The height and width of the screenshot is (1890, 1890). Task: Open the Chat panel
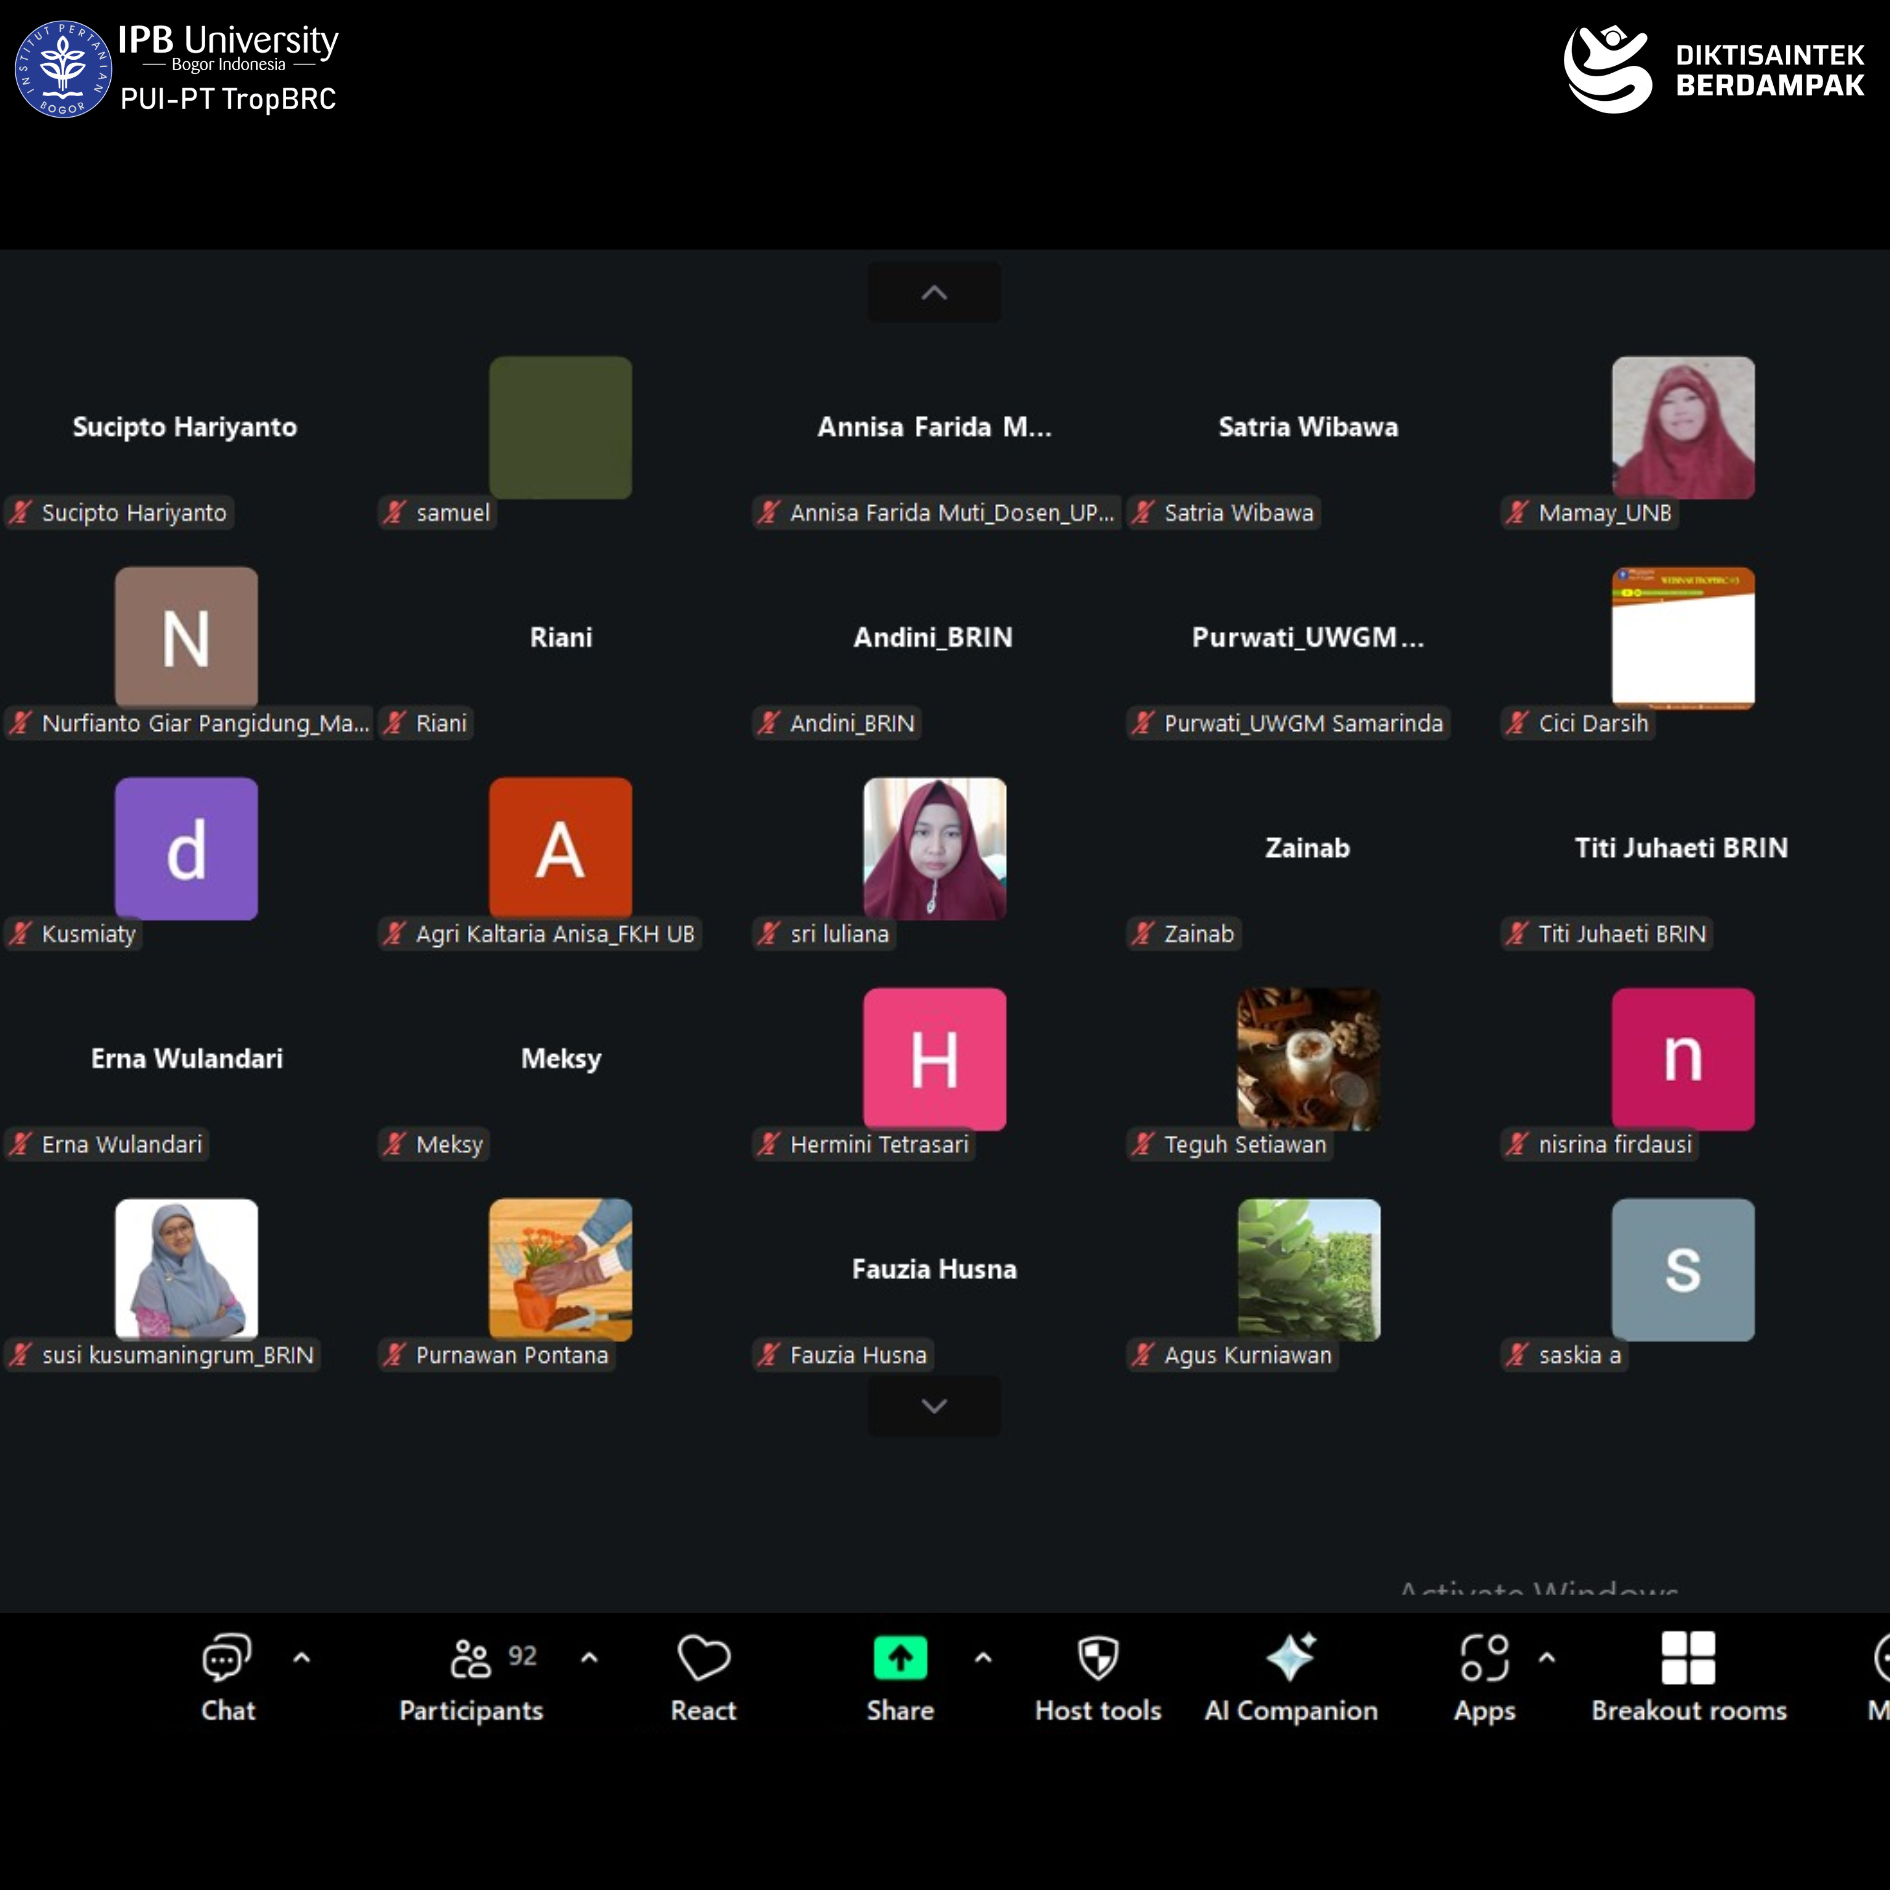click(227, 1677)
